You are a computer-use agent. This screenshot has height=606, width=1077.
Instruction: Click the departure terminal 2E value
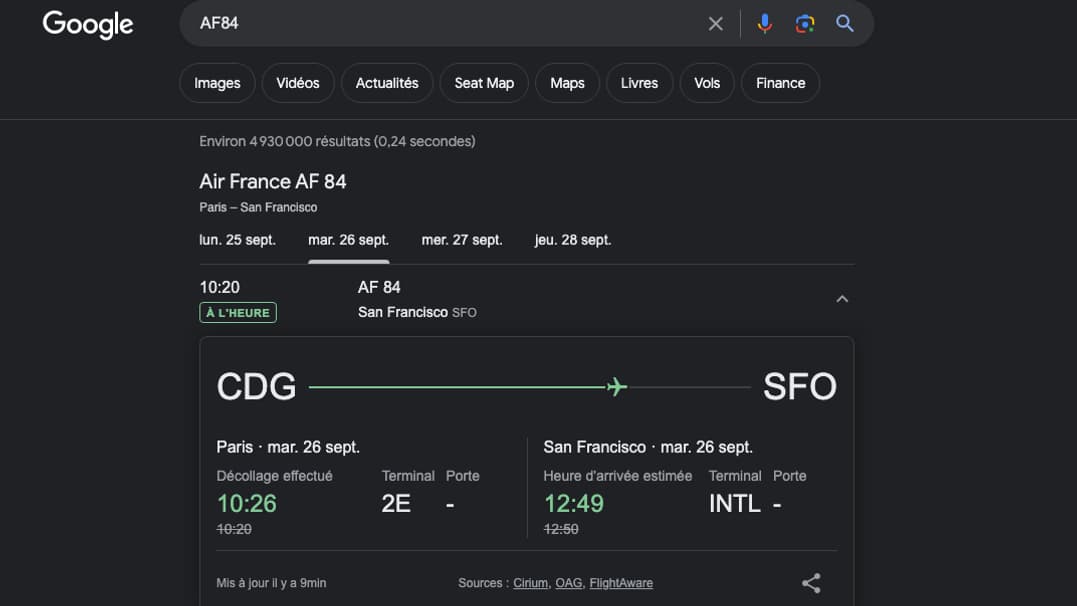396,504
